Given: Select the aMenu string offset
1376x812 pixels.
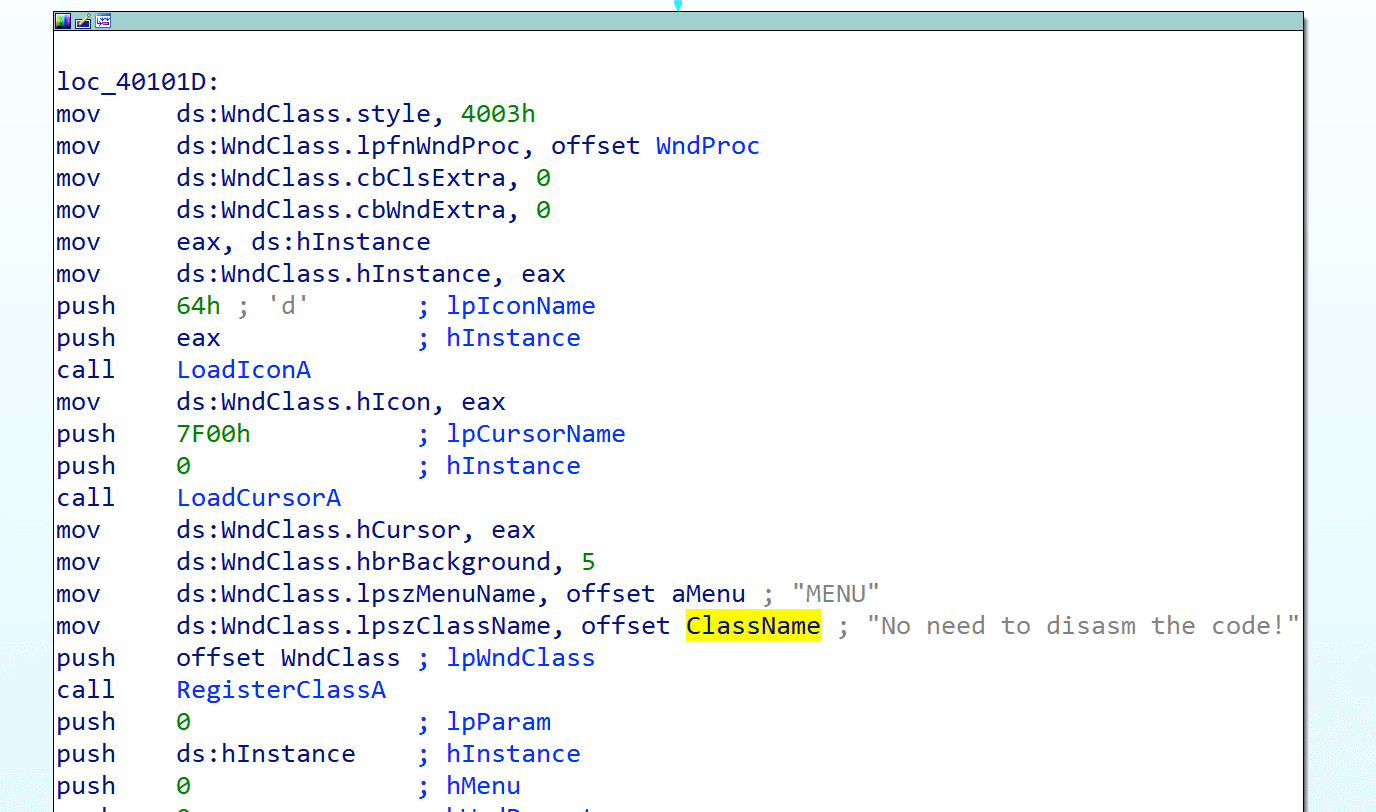Looking at the screenshot, I should (708, 594).
